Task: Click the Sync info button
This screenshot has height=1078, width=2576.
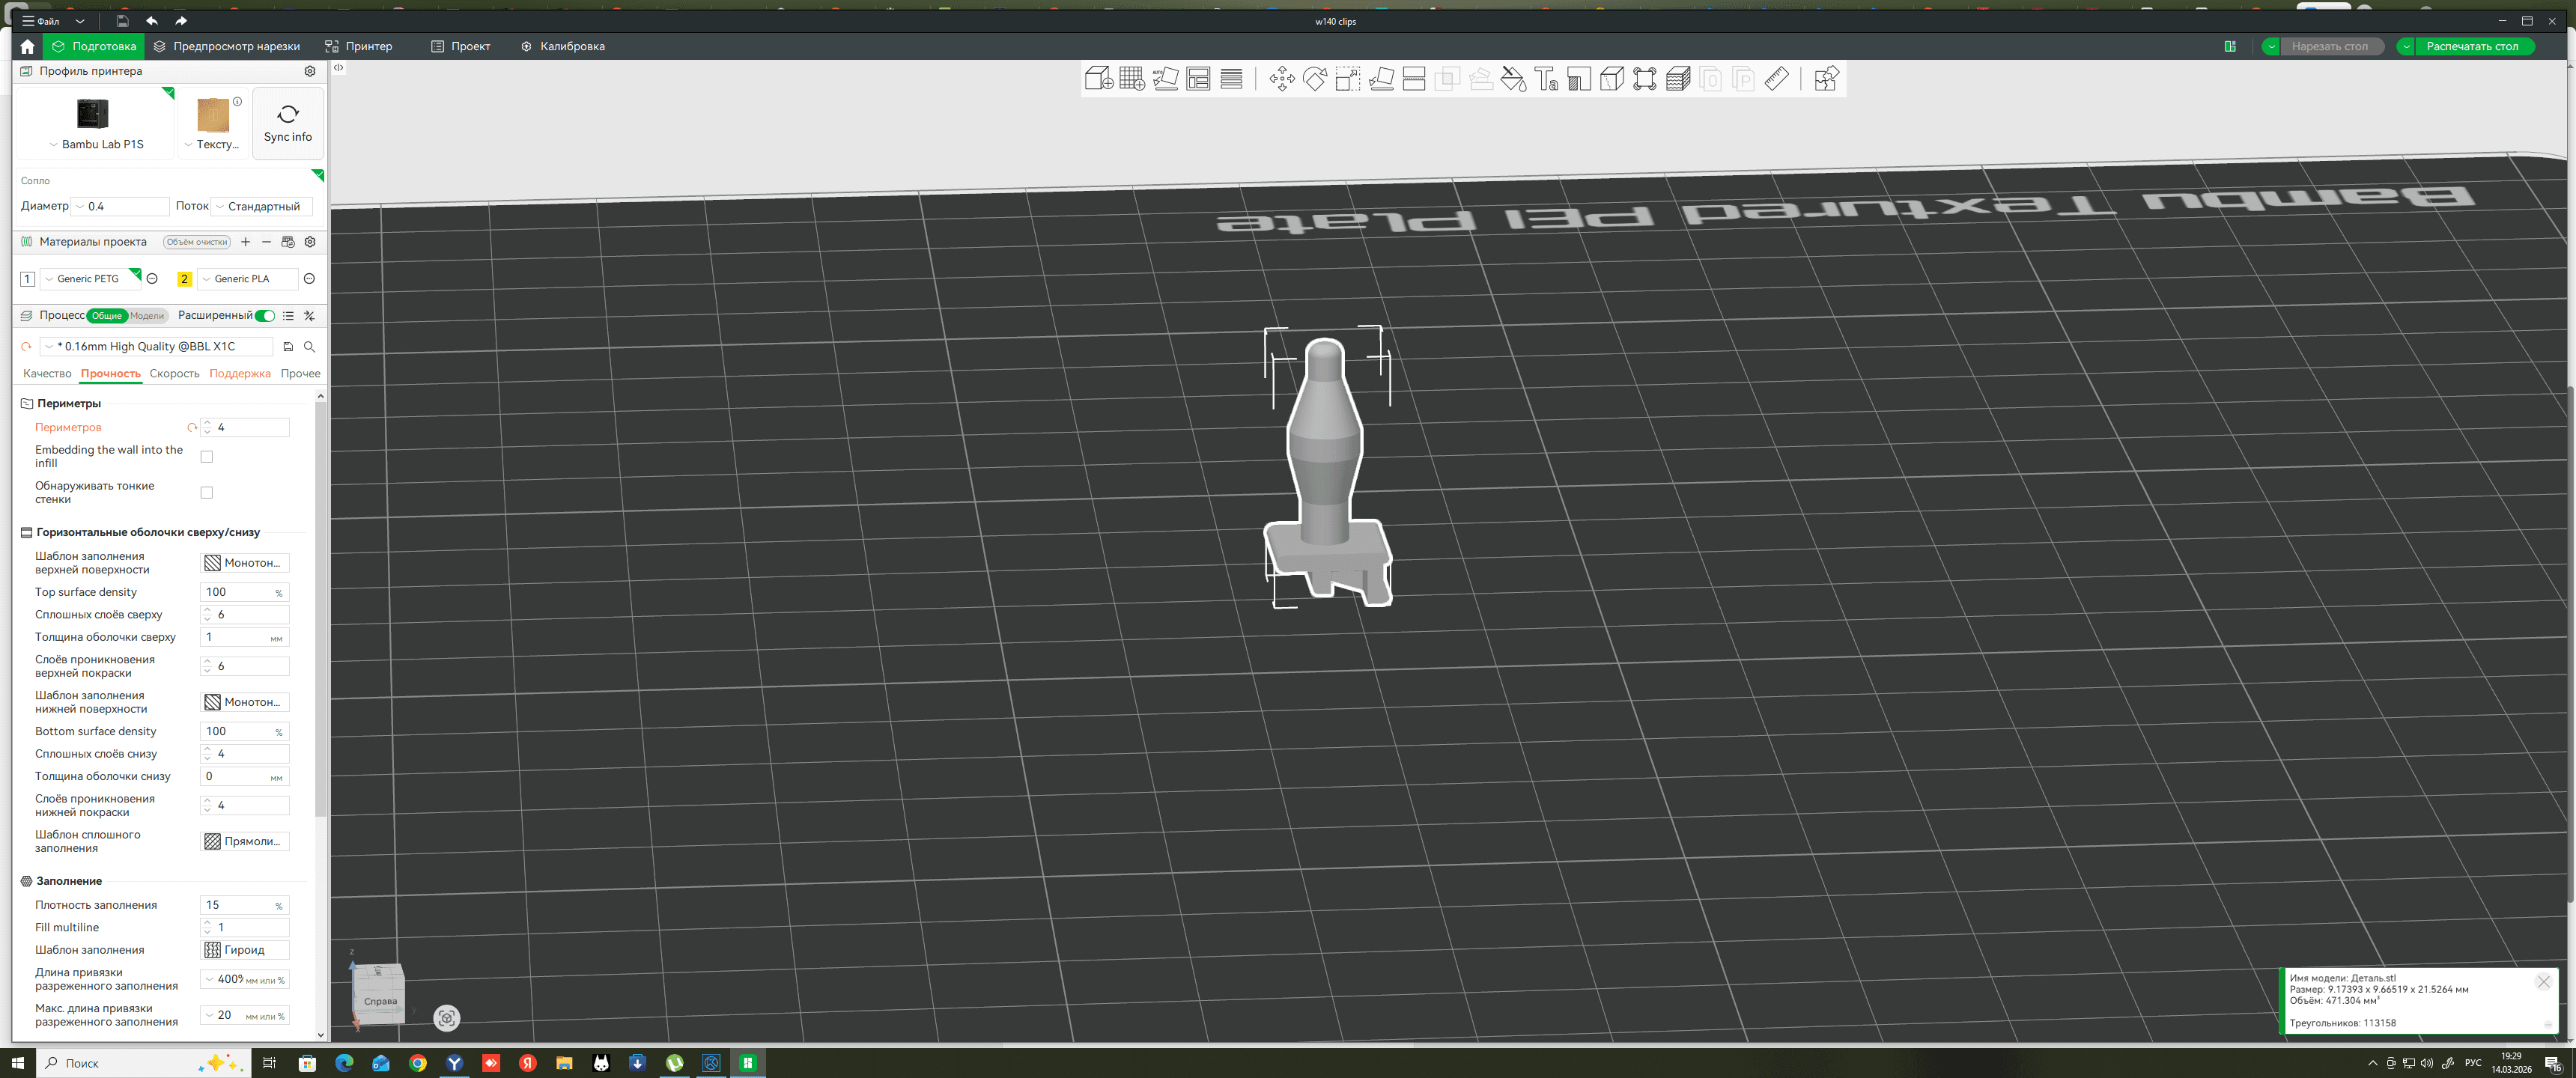Action: 288,123
